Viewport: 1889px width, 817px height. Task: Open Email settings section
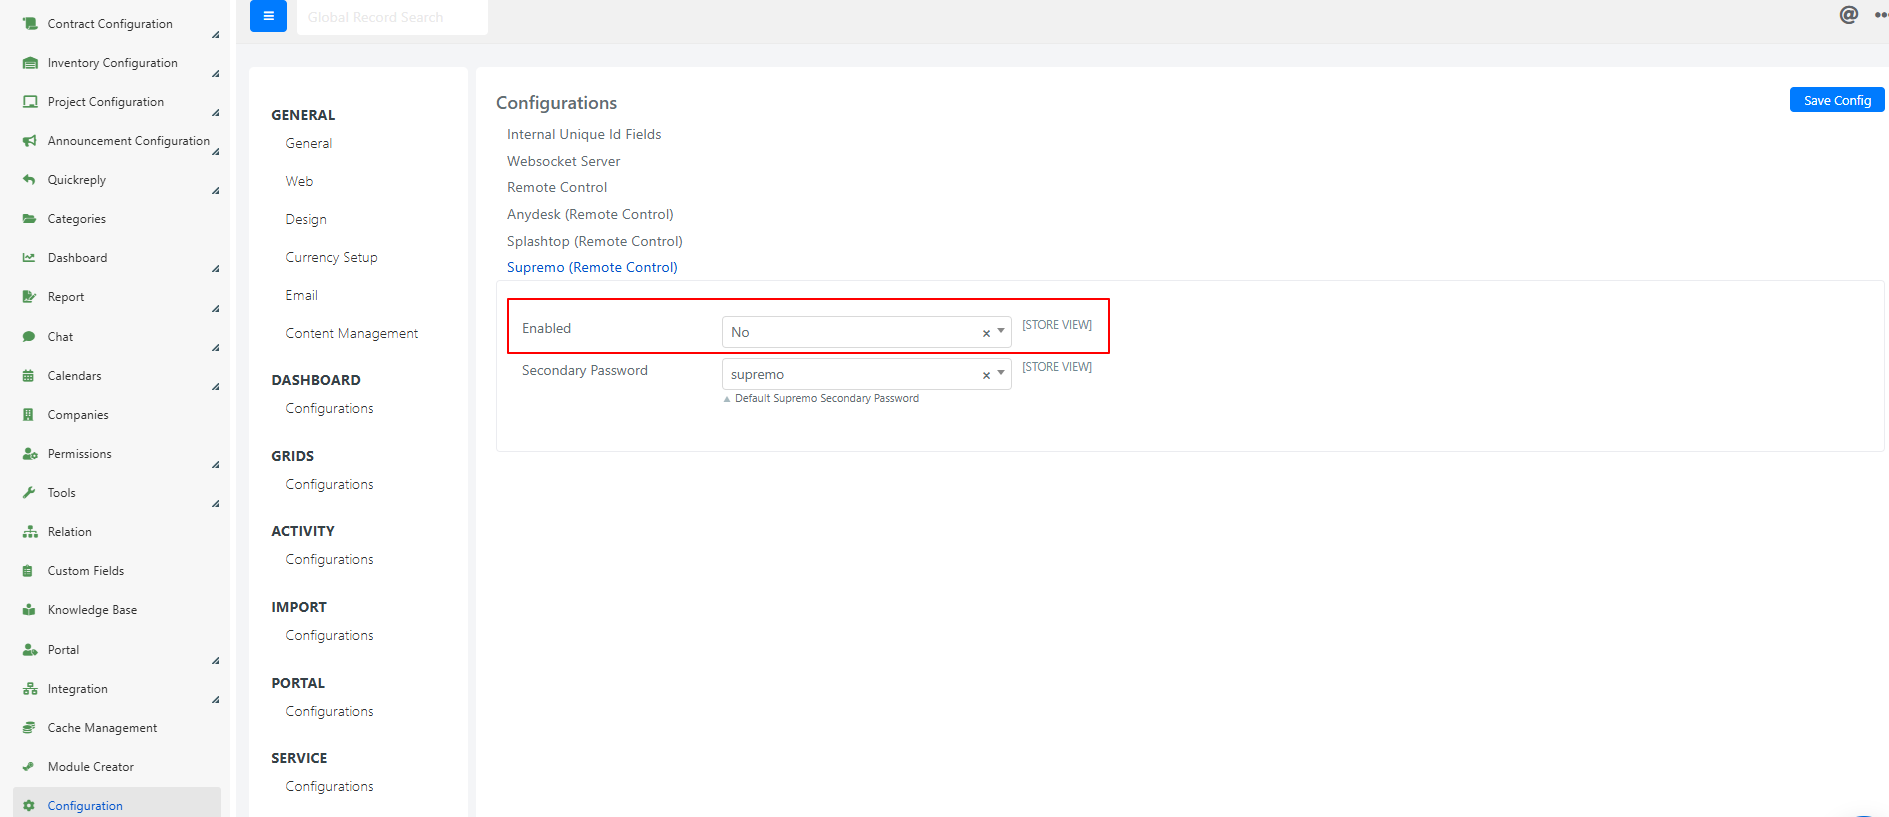point(301,295)
